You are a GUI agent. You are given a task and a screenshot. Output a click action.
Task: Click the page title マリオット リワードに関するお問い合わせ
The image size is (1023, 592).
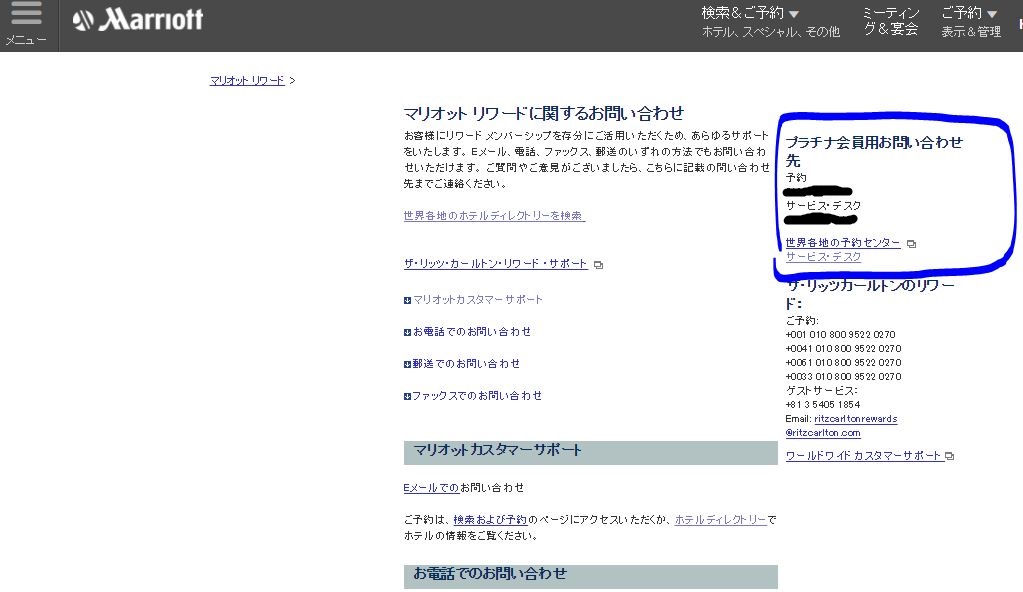point(543,114)
